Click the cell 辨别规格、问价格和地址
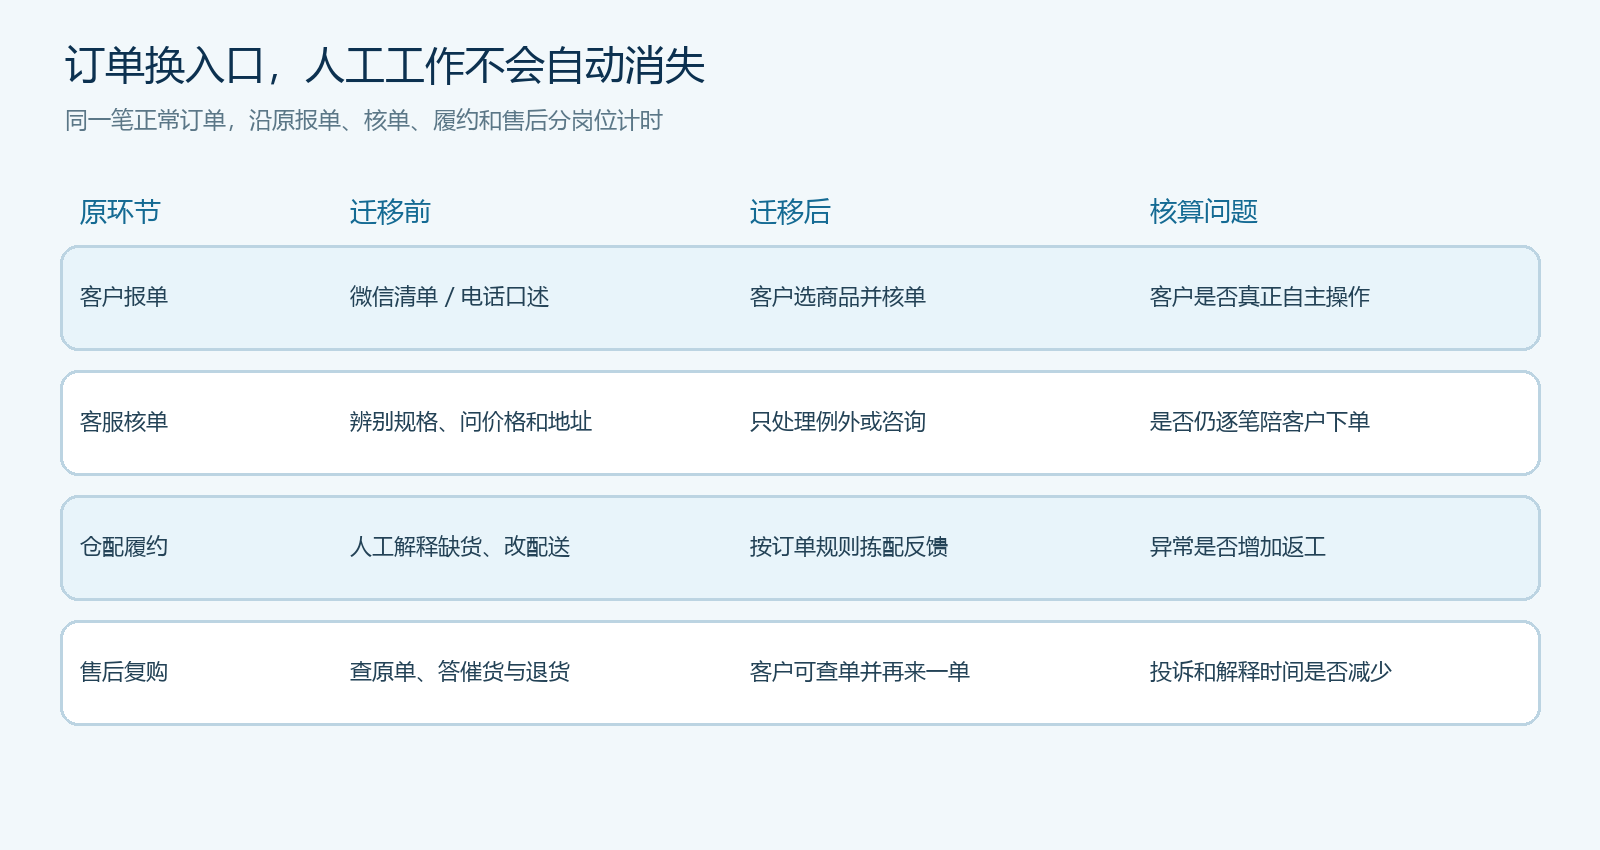 [x=471, y=422]
